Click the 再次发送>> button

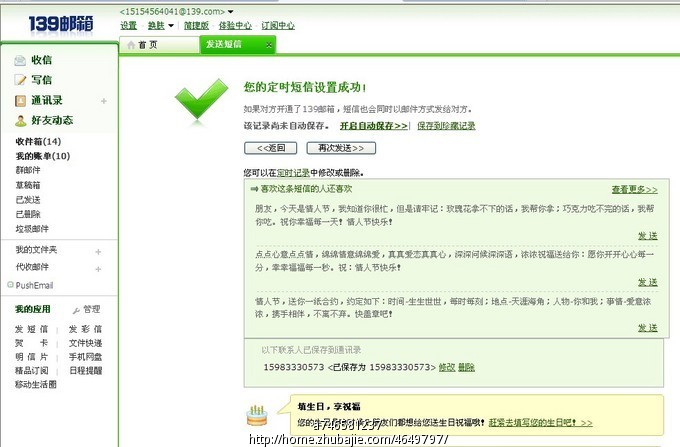[341, 148]
